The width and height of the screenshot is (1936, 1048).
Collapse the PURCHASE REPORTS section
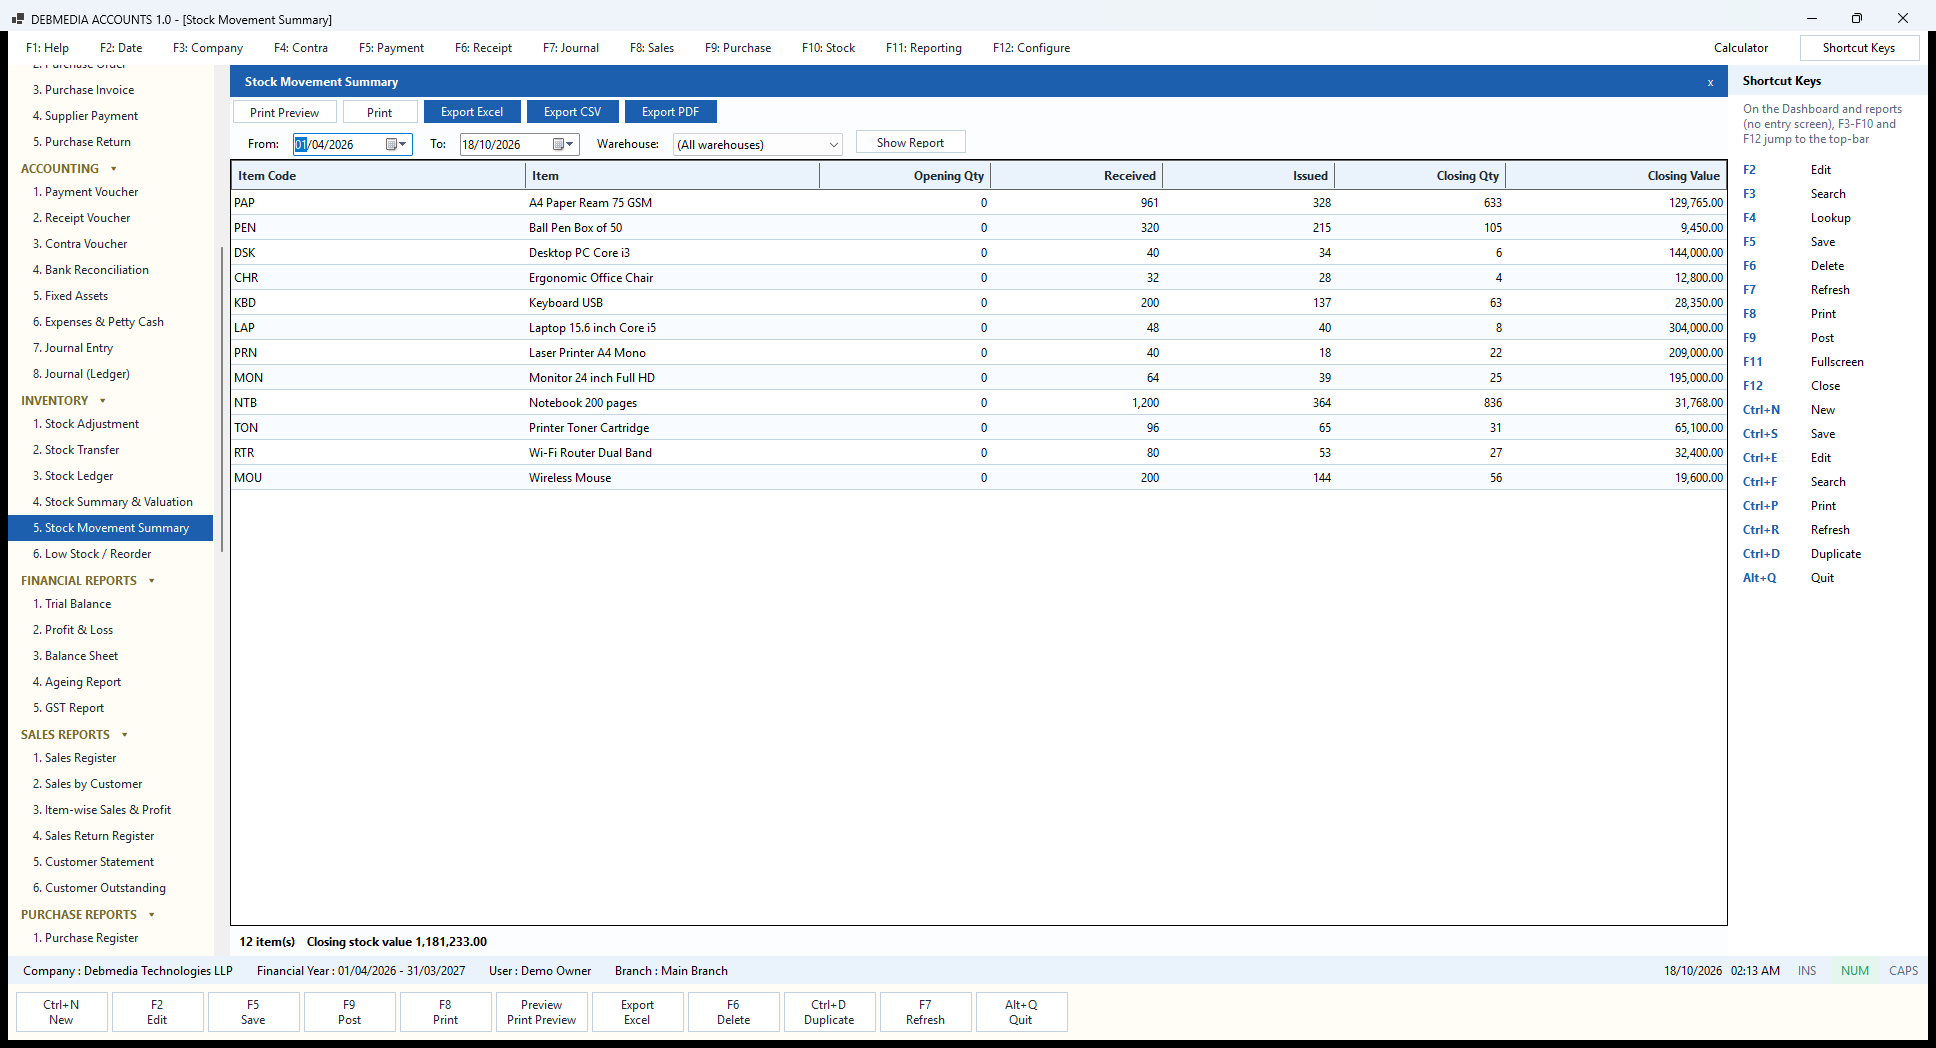coord(152,915)
